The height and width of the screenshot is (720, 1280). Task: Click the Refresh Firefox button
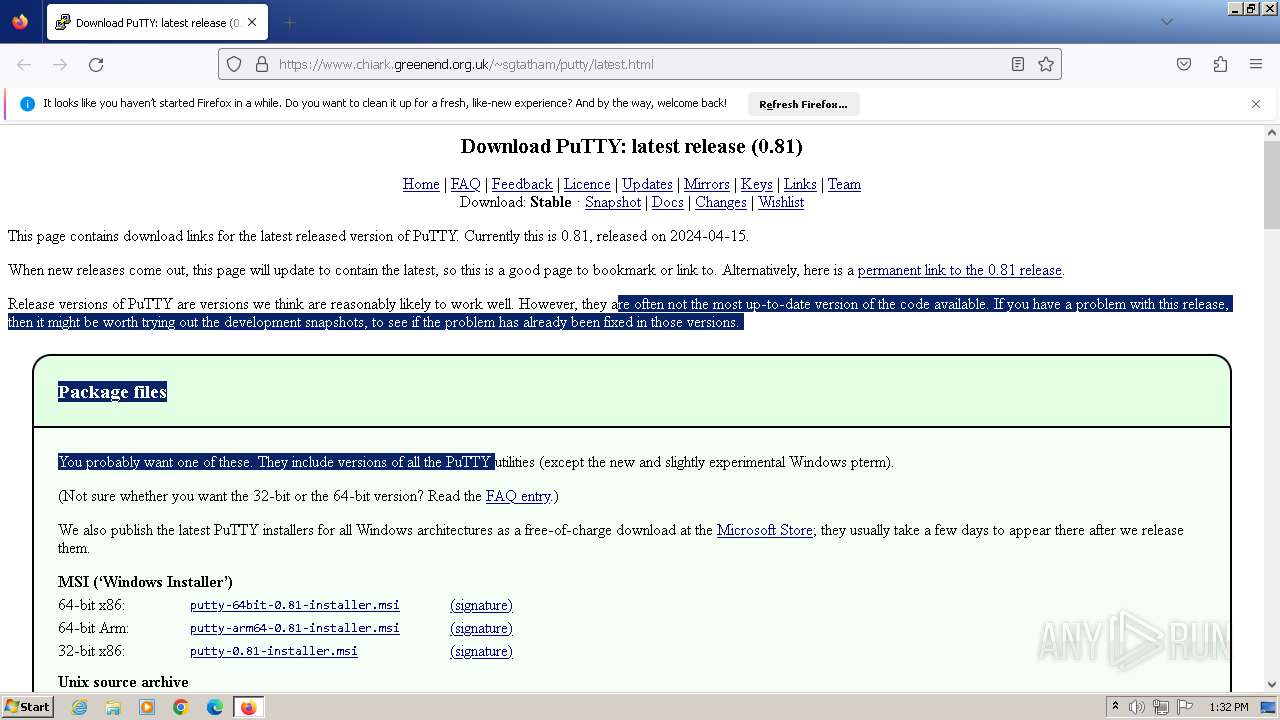tap(803, 104)
